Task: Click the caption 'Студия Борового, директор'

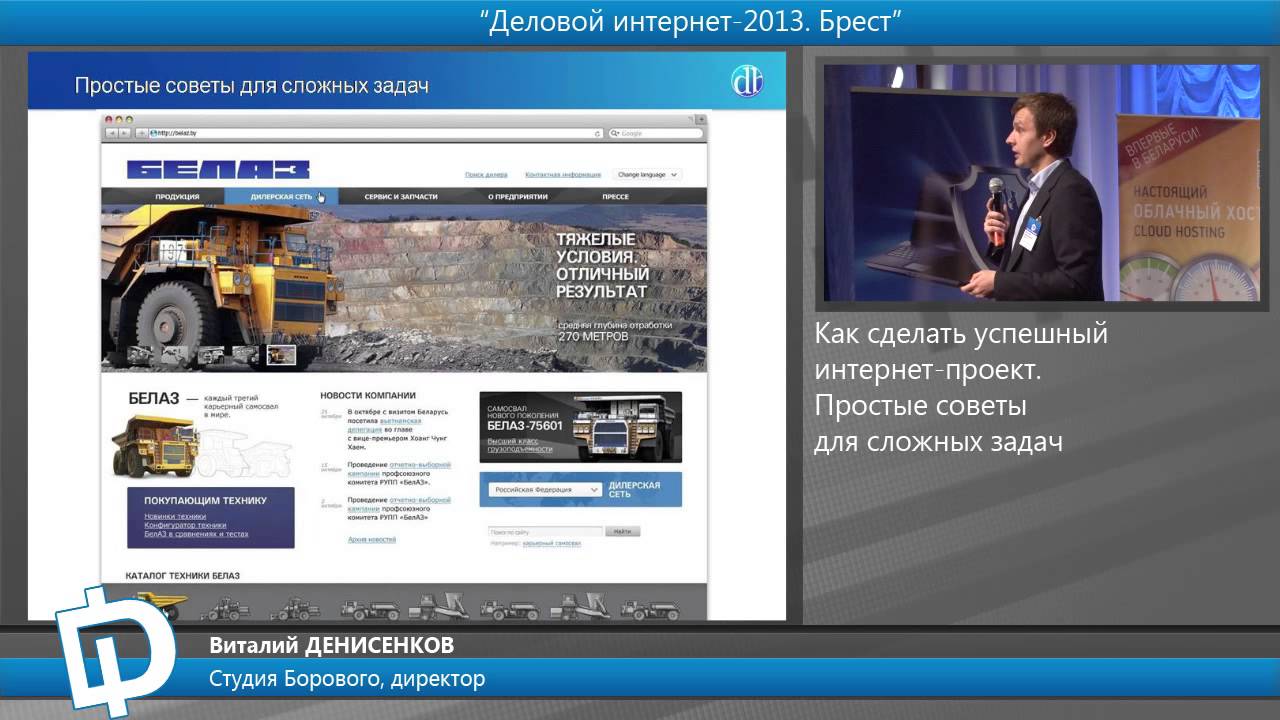Action: coord(347,679)
